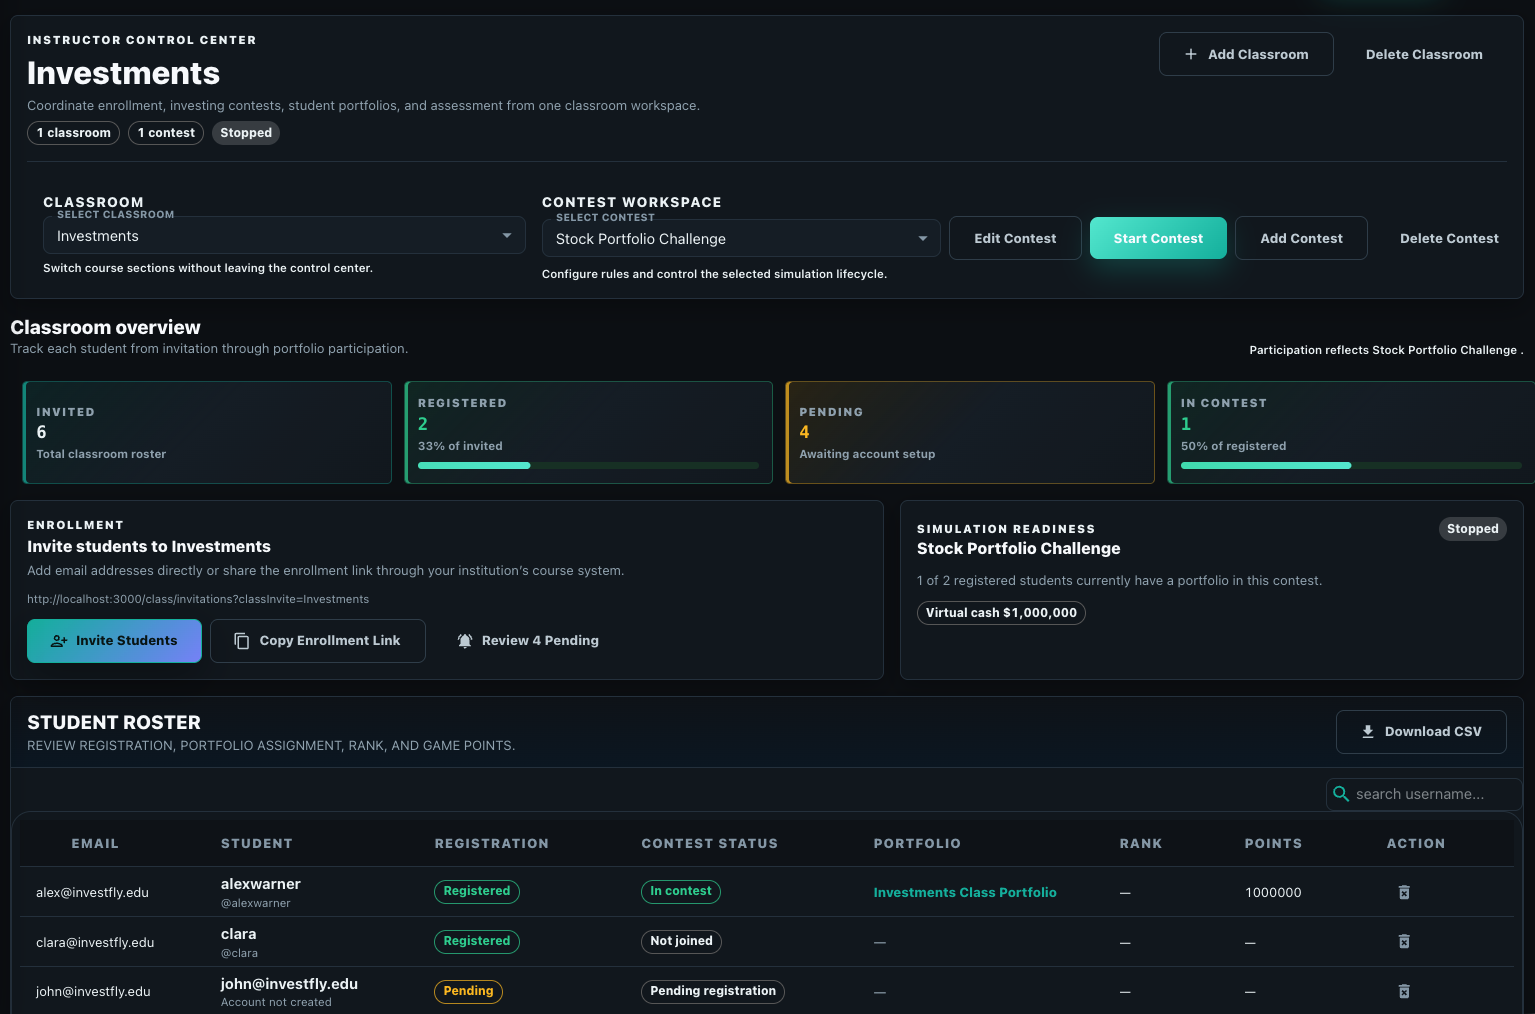This screenshot has width=1535, height=1014.
Task: Click the copy icon beside Copy Enrollment Link
Action: click(x=242, y=641)
